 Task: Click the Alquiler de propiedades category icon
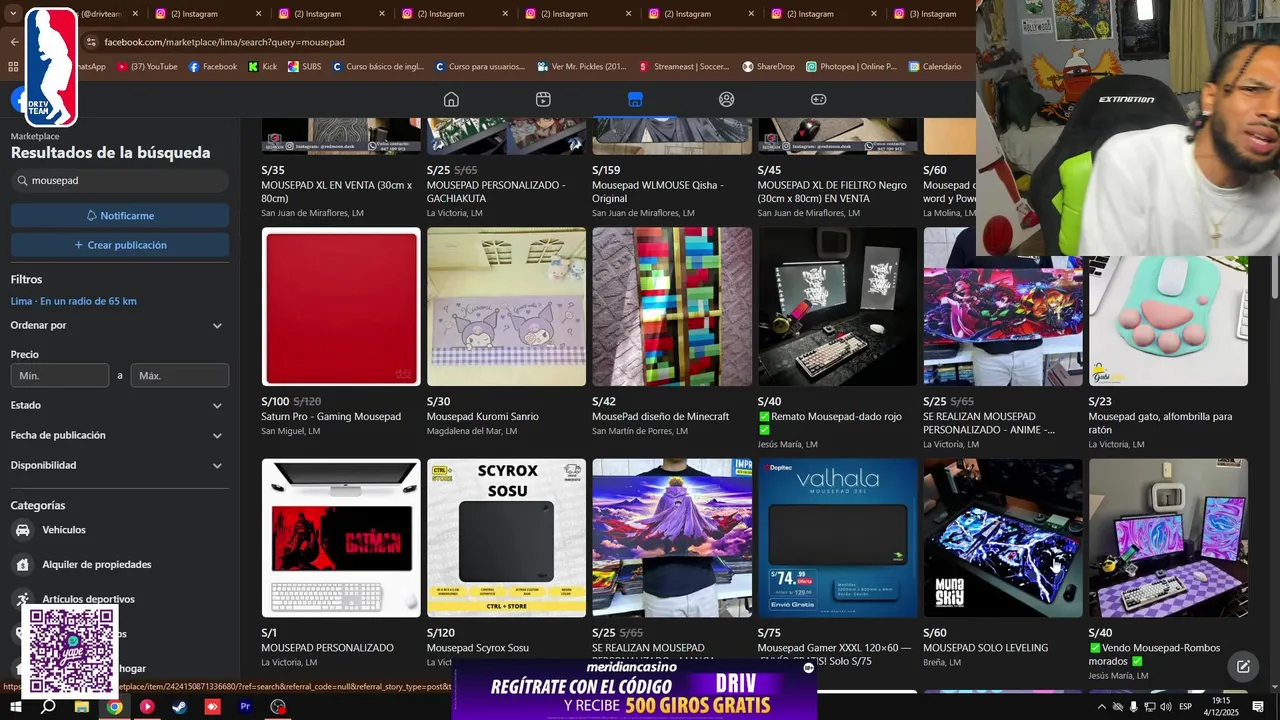click(22, 564)
